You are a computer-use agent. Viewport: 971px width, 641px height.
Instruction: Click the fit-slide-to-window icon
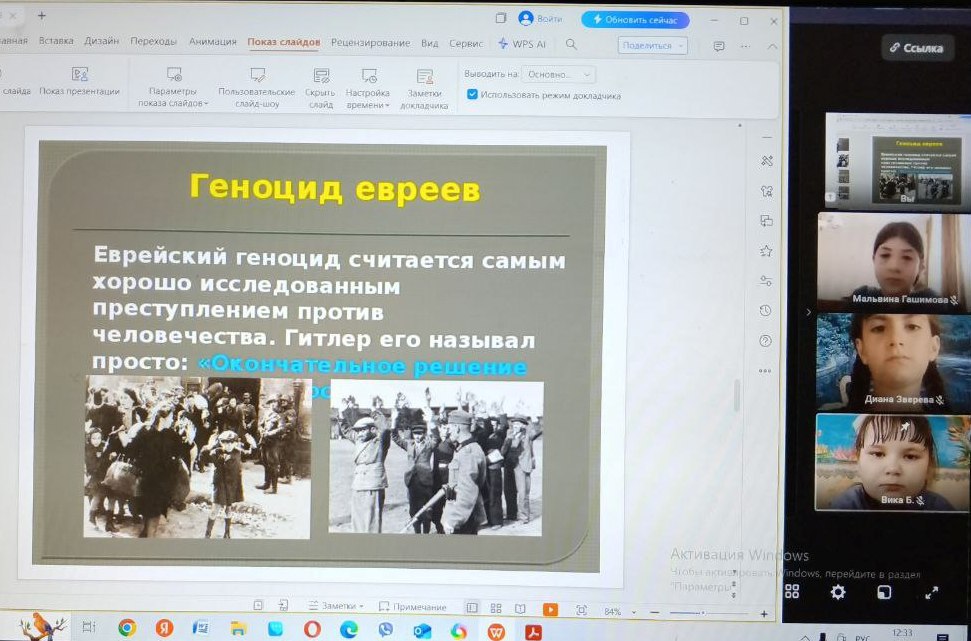click(x=581, y=610)
